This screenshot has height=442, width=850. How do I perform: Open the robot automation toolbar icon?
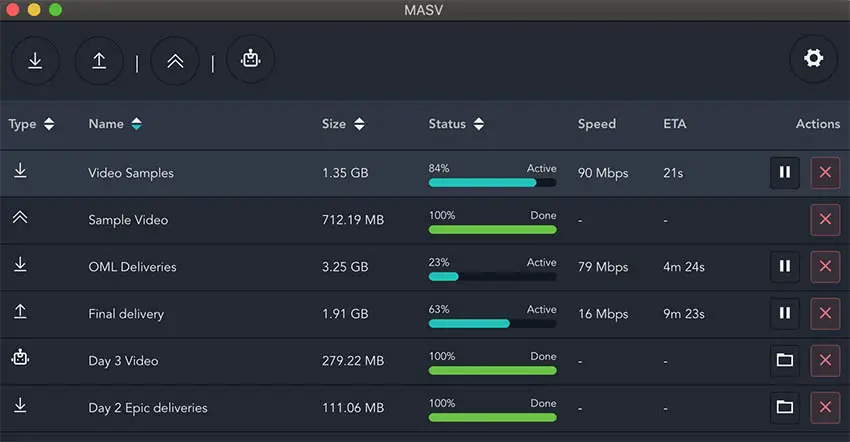250,59
